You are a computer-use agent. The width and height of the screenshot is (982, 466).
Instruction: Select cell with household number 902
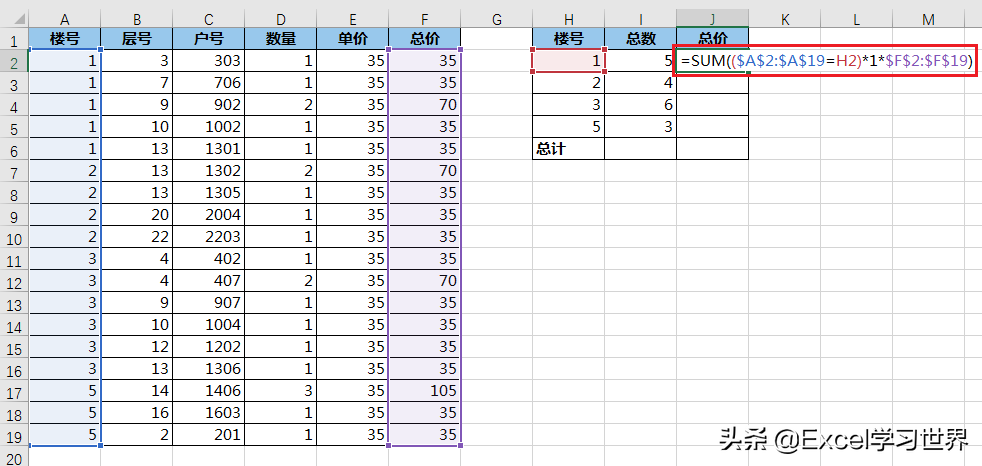209,105
